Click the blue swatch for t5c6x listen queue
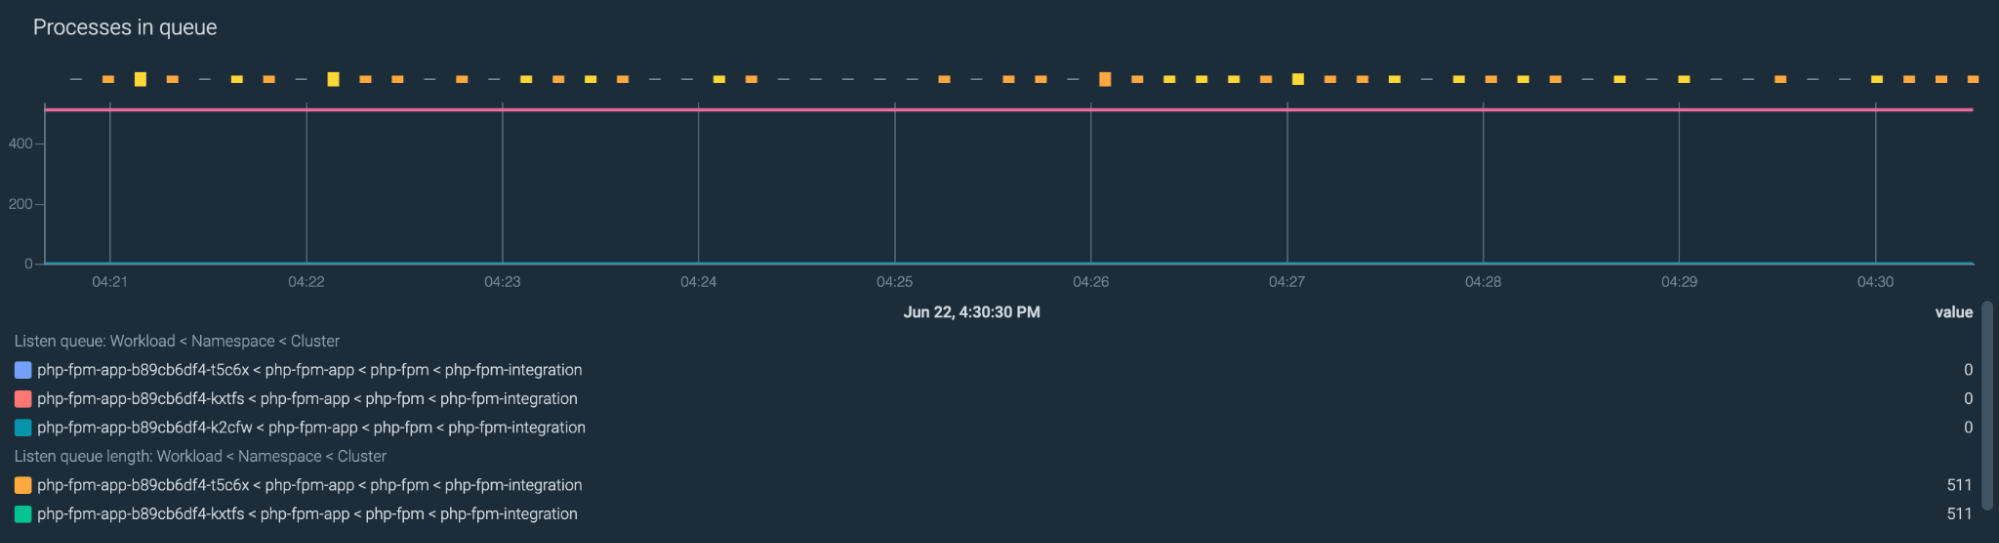The height and width of the screenshot is (543, 1999). [23, 370]
